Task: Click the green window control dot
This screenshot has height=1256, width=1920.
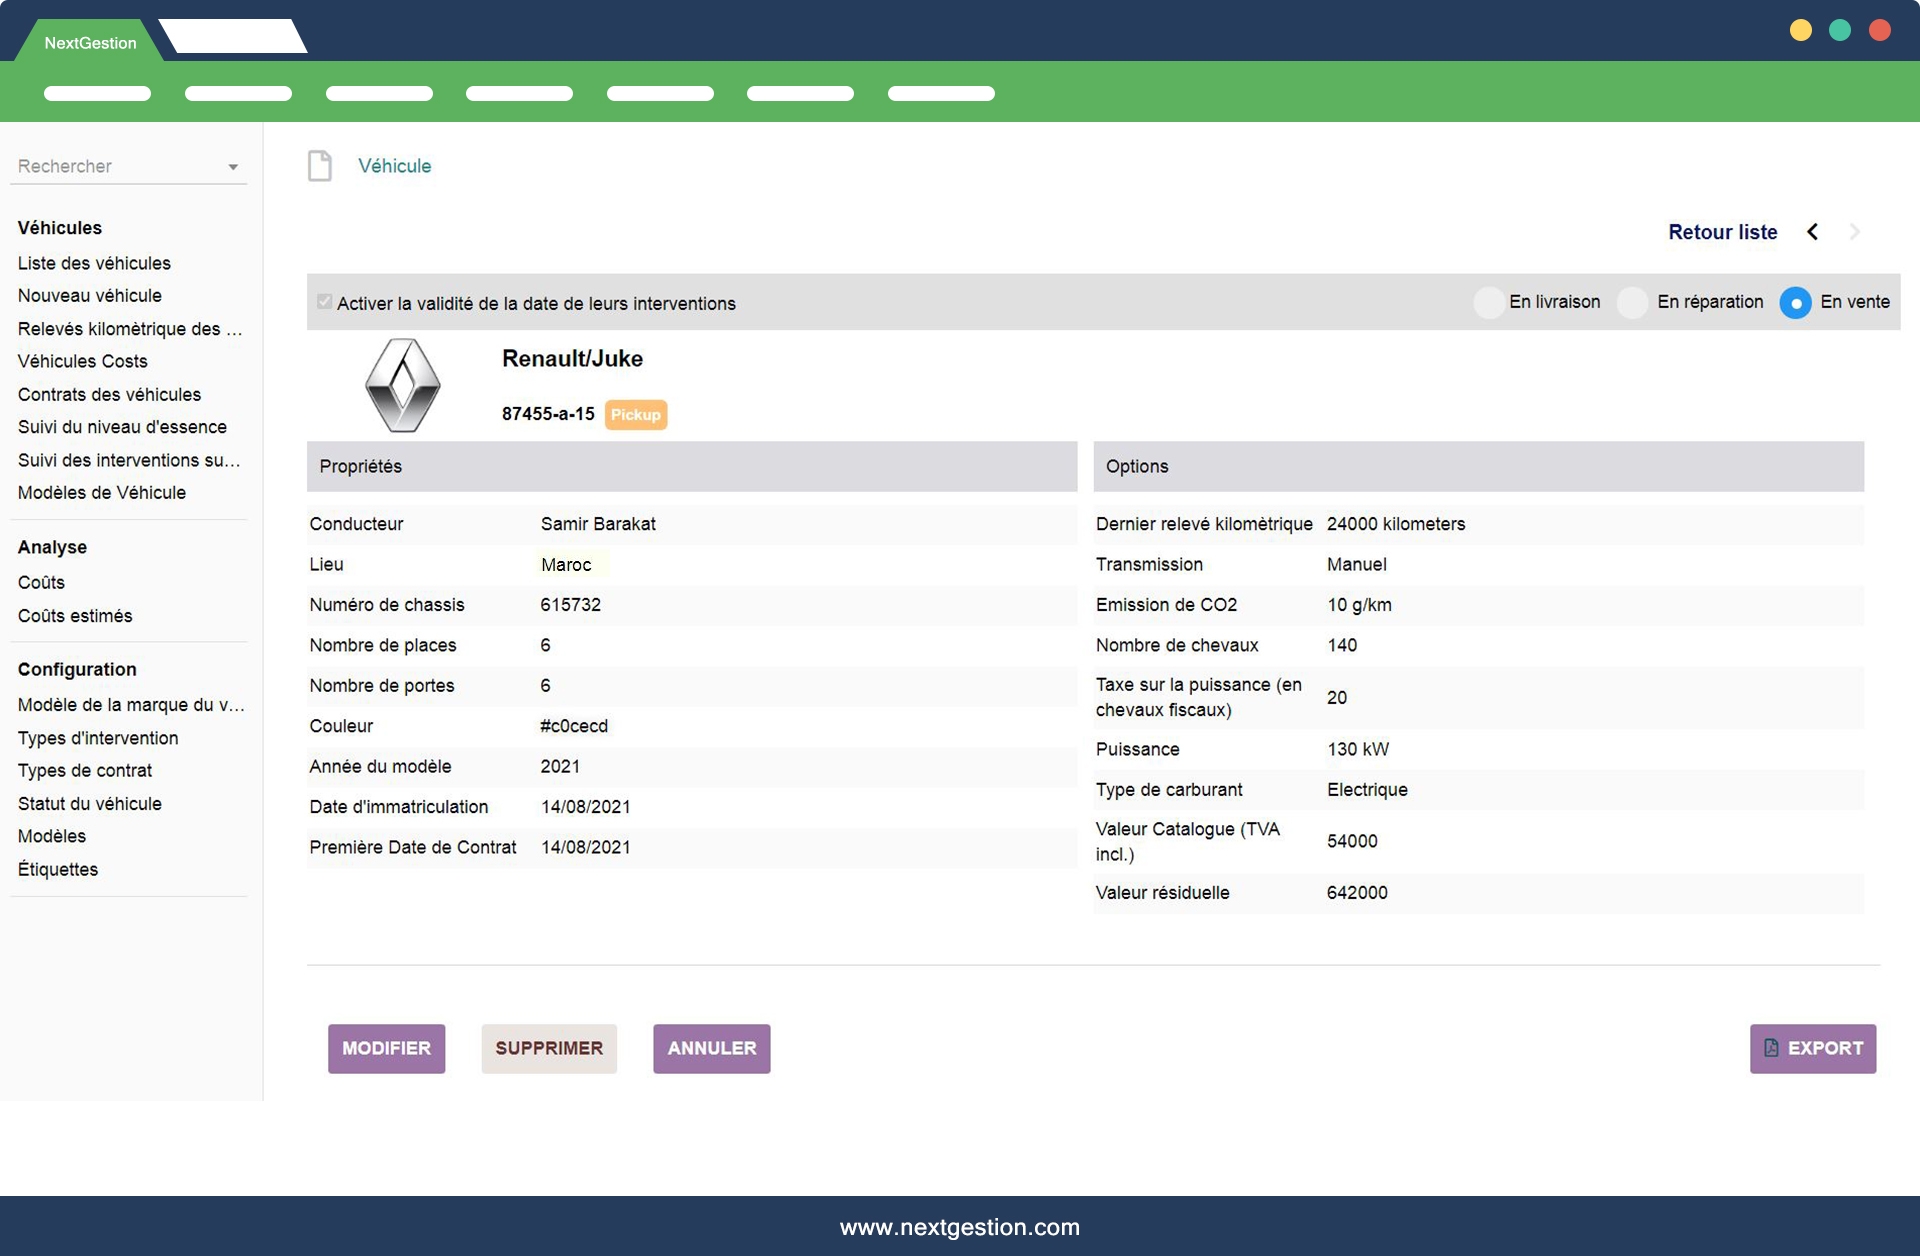Action: pyautogui.click(x=1839, y=30)
